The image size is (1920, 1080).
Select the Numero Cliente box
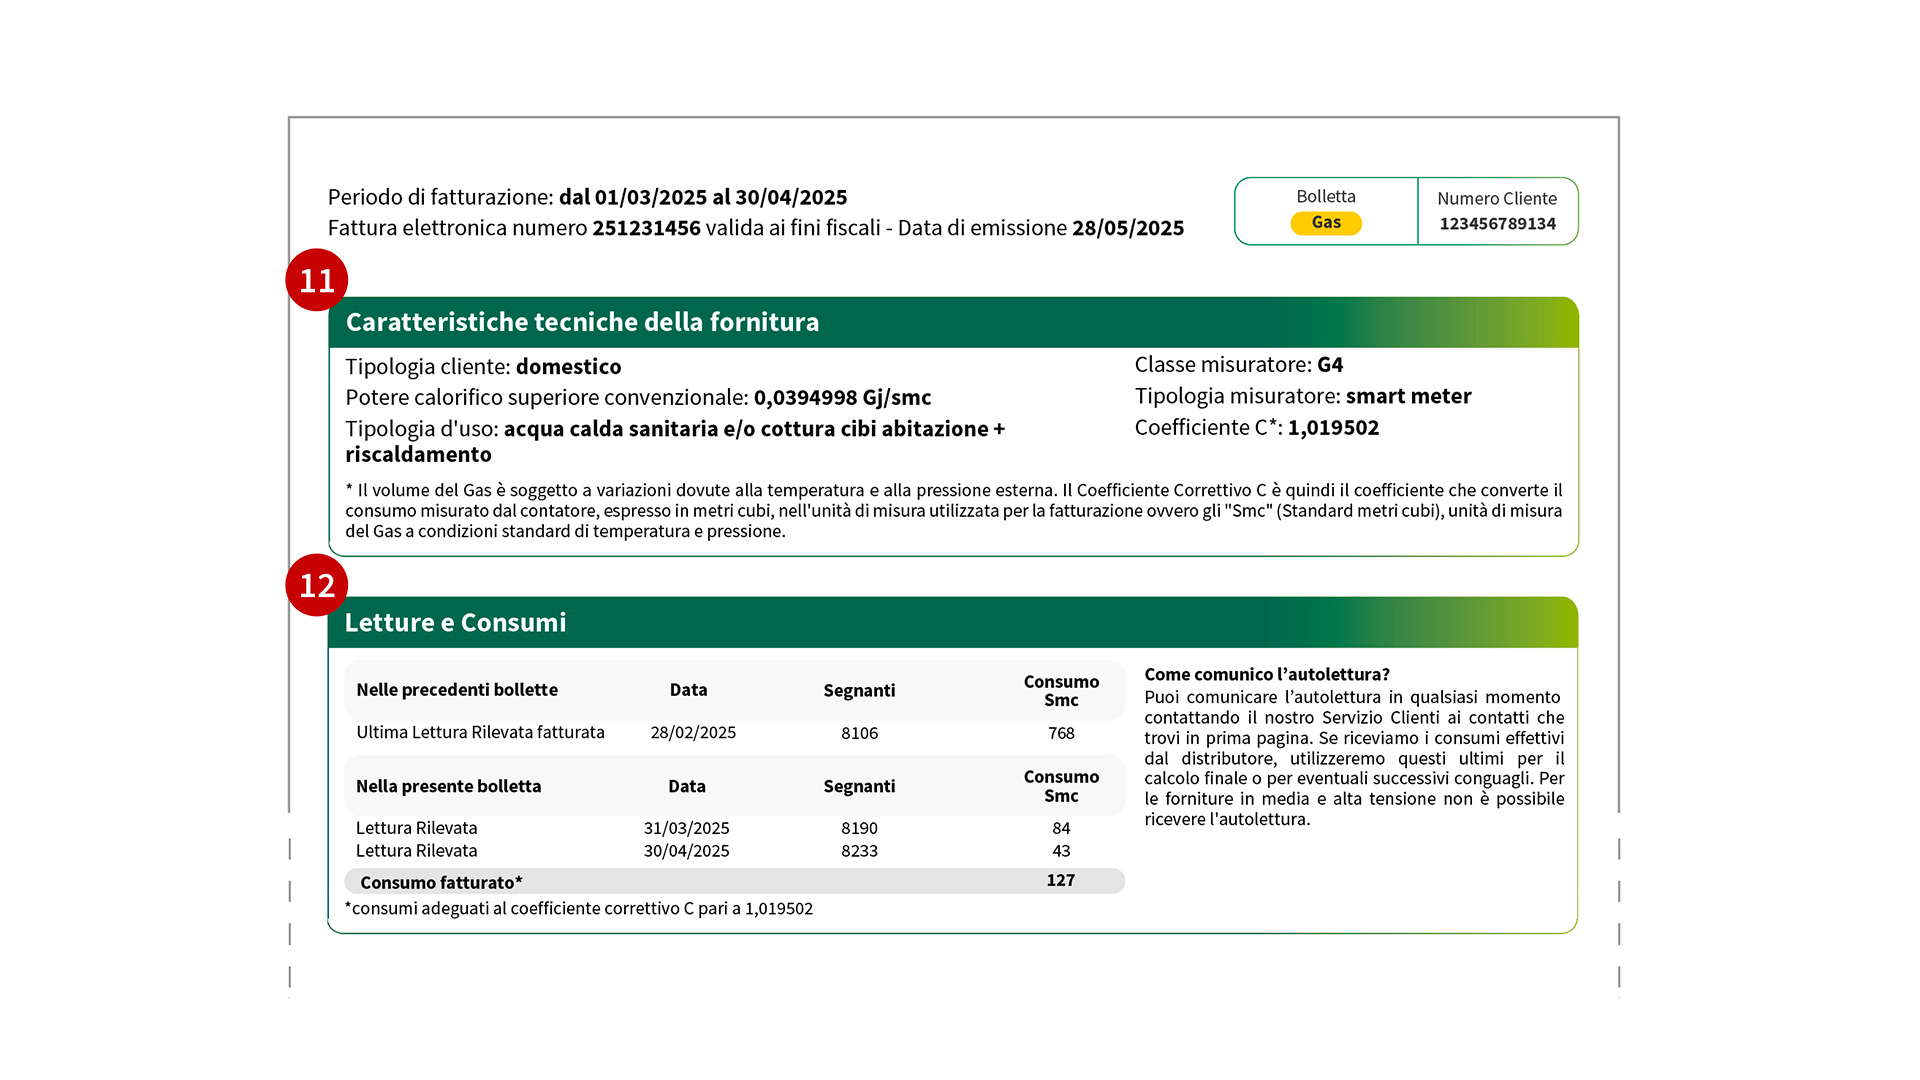pyautogui.click(x=1497, y=211)
